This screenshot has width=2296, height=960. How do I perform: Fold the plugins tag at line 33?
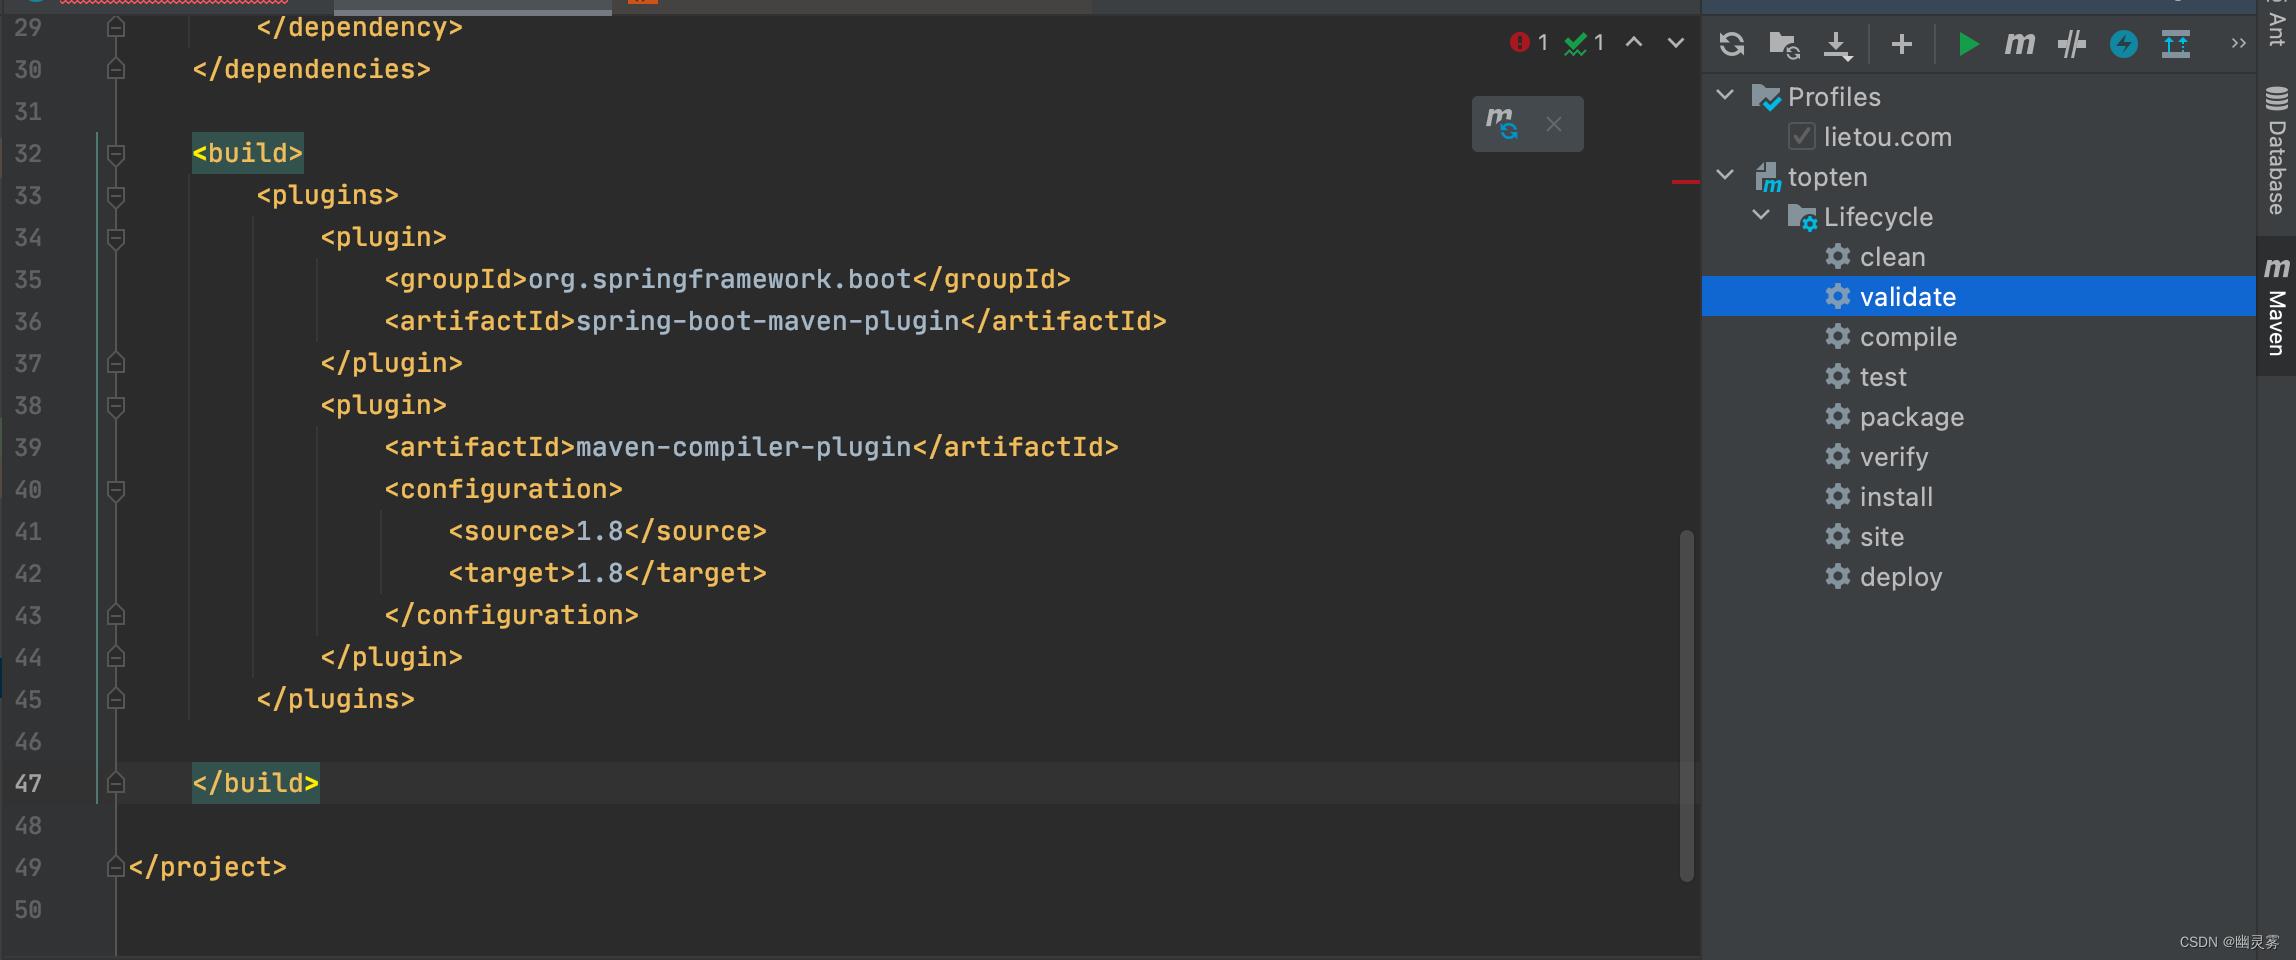point(115,195)
